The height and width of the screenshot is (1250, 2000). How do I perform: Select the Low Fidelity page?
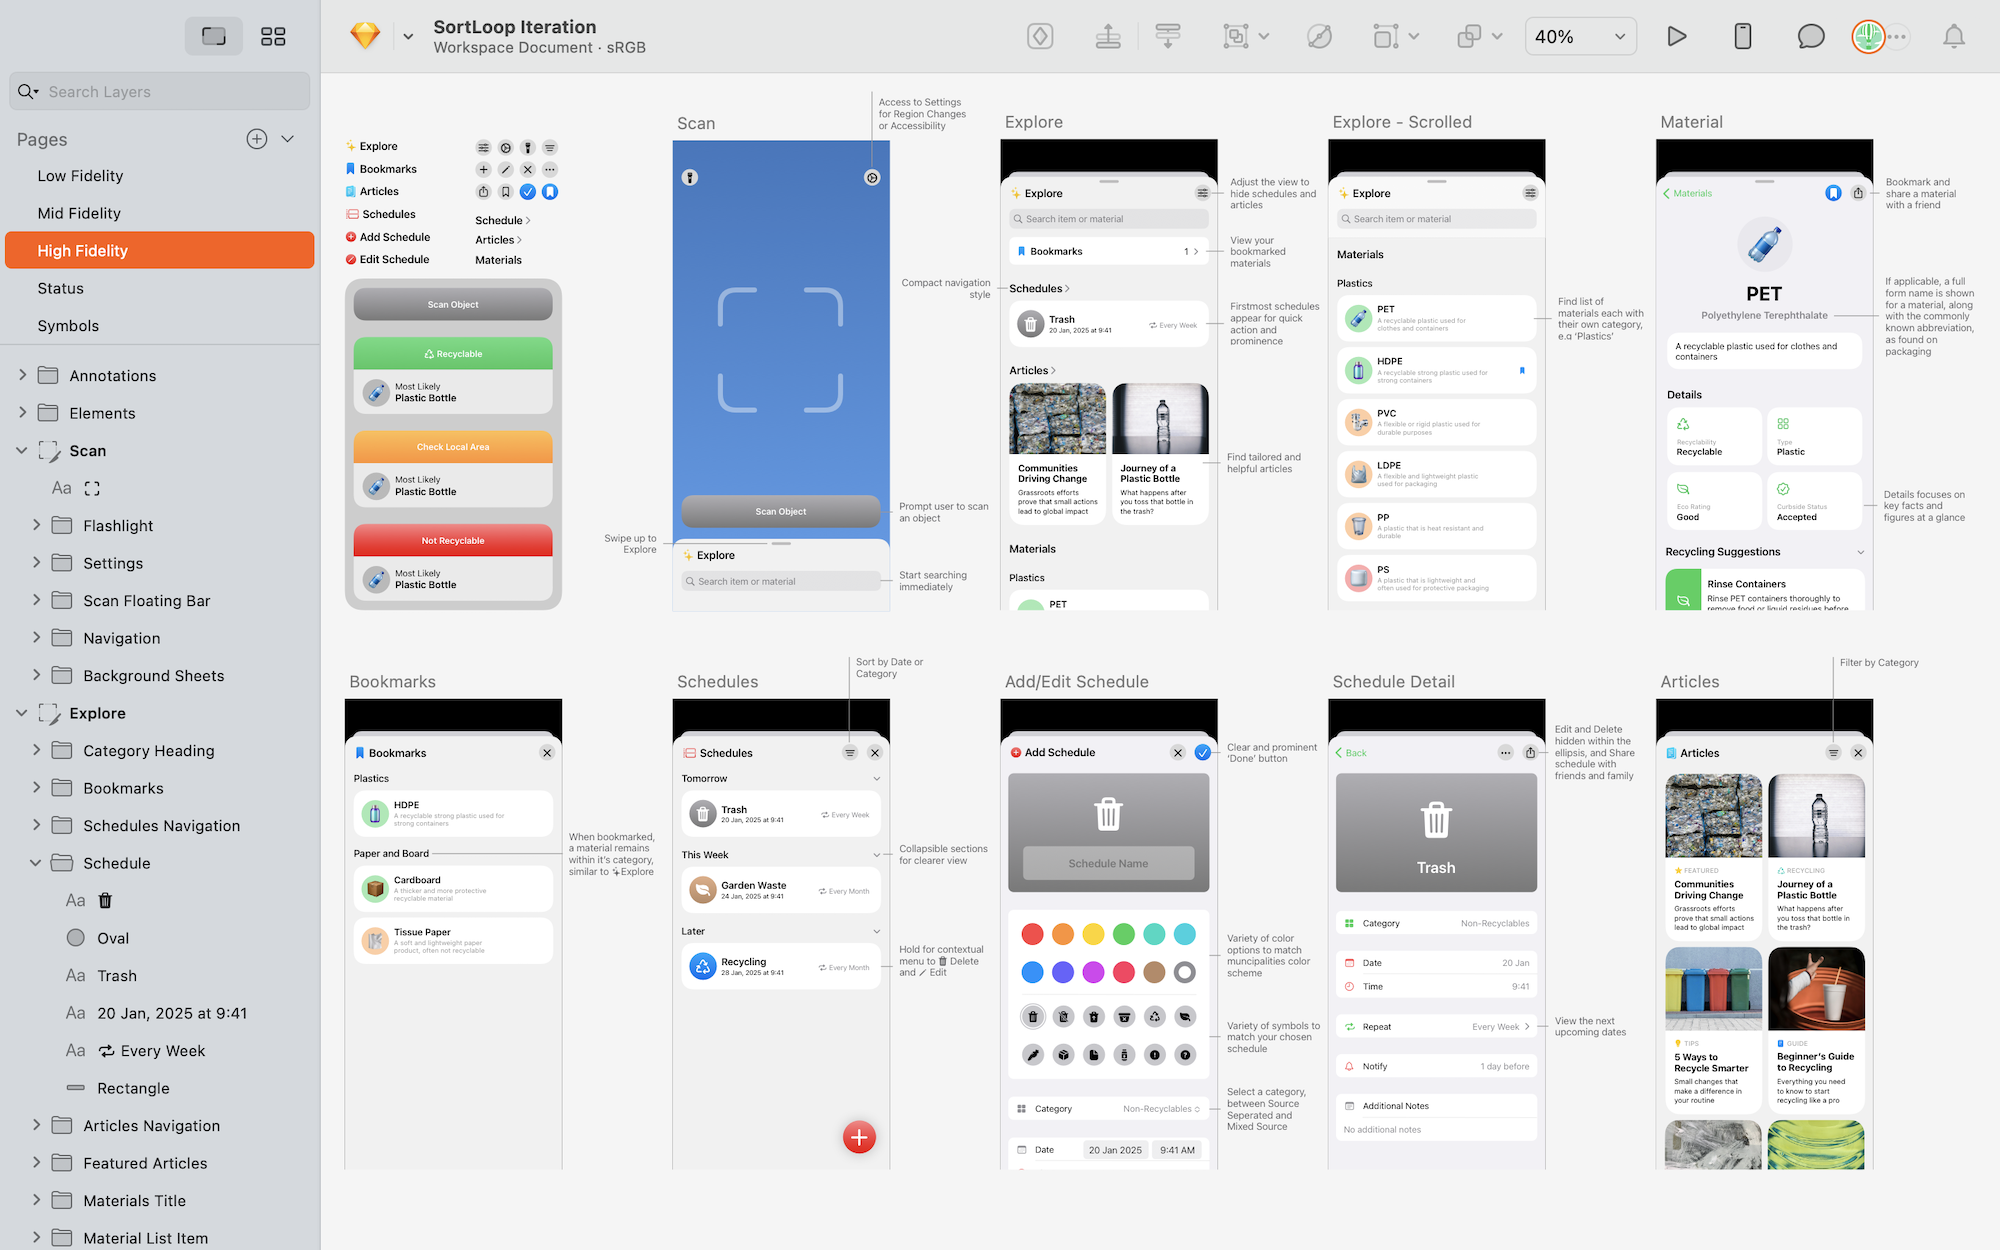pos(80,176)
